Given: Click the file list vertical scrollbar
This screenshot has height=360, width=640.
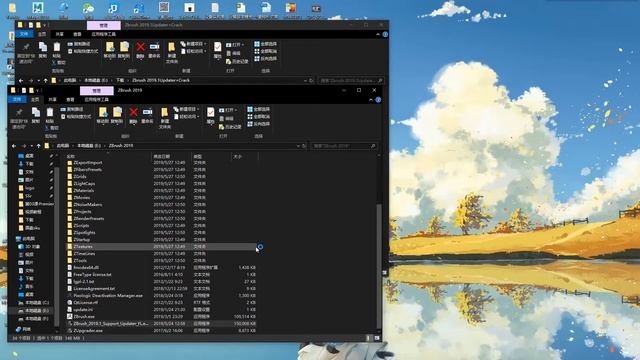Looking at the screenshot, I should (379, 265).
